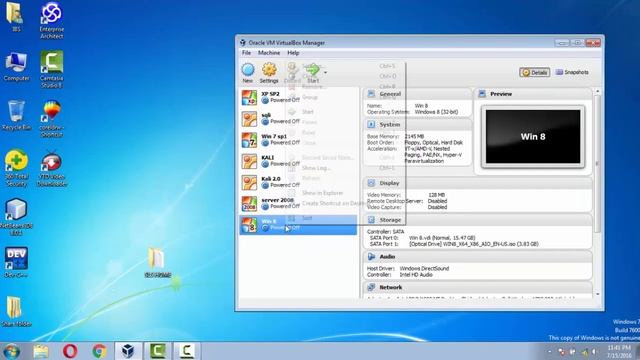The height and width of the screenshot is (360, 640).
Task: Click the taskbar clock showing date and time
Action: pos(619,351)
